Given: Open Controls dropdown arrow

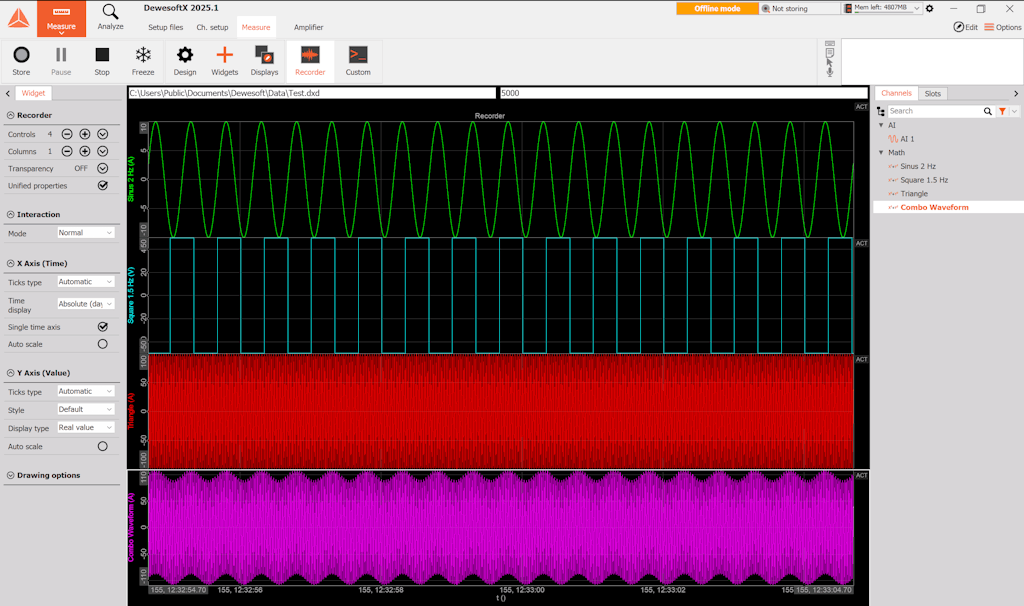Looking at the screenshot, I should pyautogui.click(x=103, y=134).
